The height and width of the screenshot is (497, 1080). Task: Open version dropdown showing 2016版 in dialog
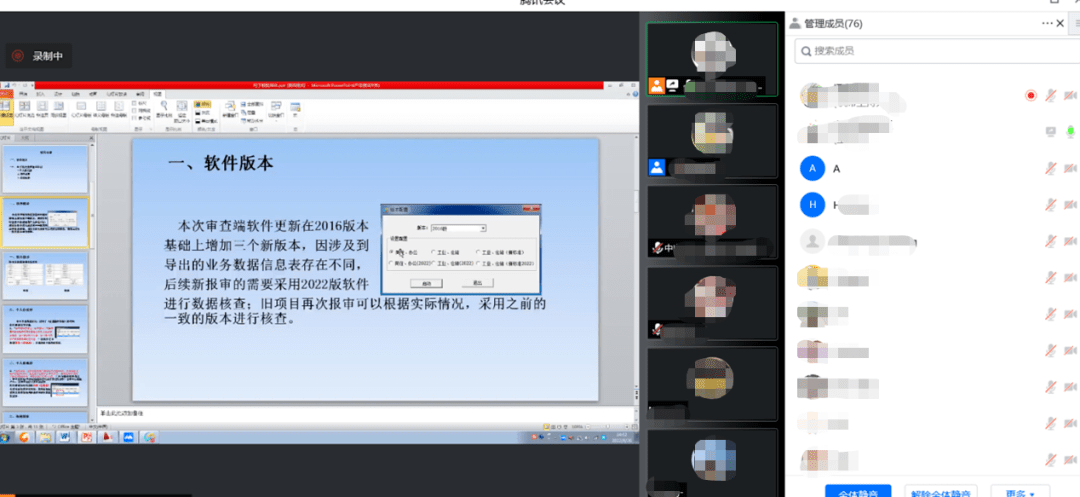pyautogui.click(x=459, y=228)
